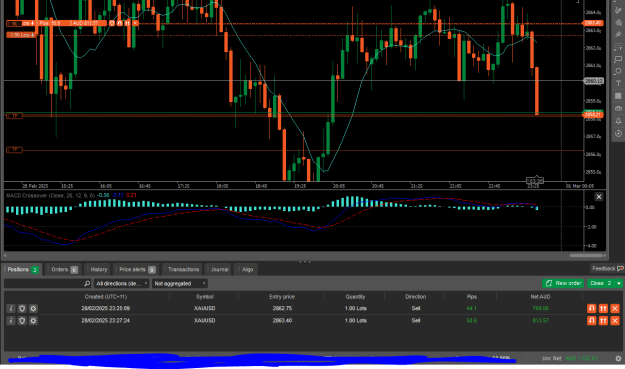This screenshot has width=625, height=369.
Task: Click the New order button
Action: [x=563, y=283]
